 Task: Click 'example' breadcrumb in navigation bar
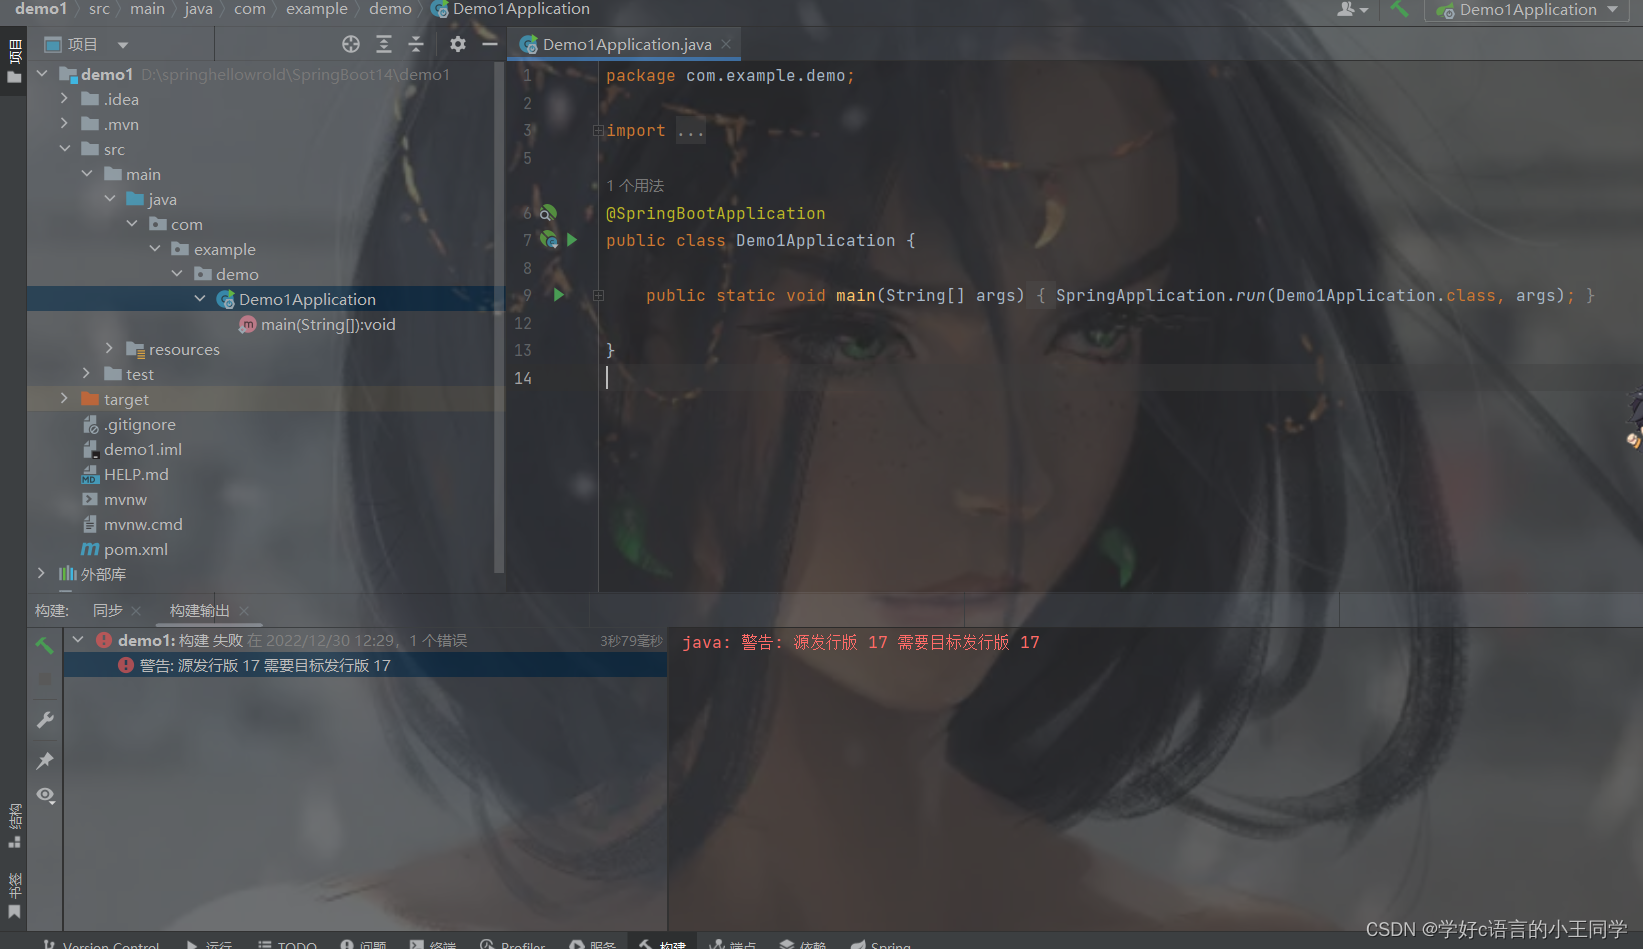tap(317, 9)
